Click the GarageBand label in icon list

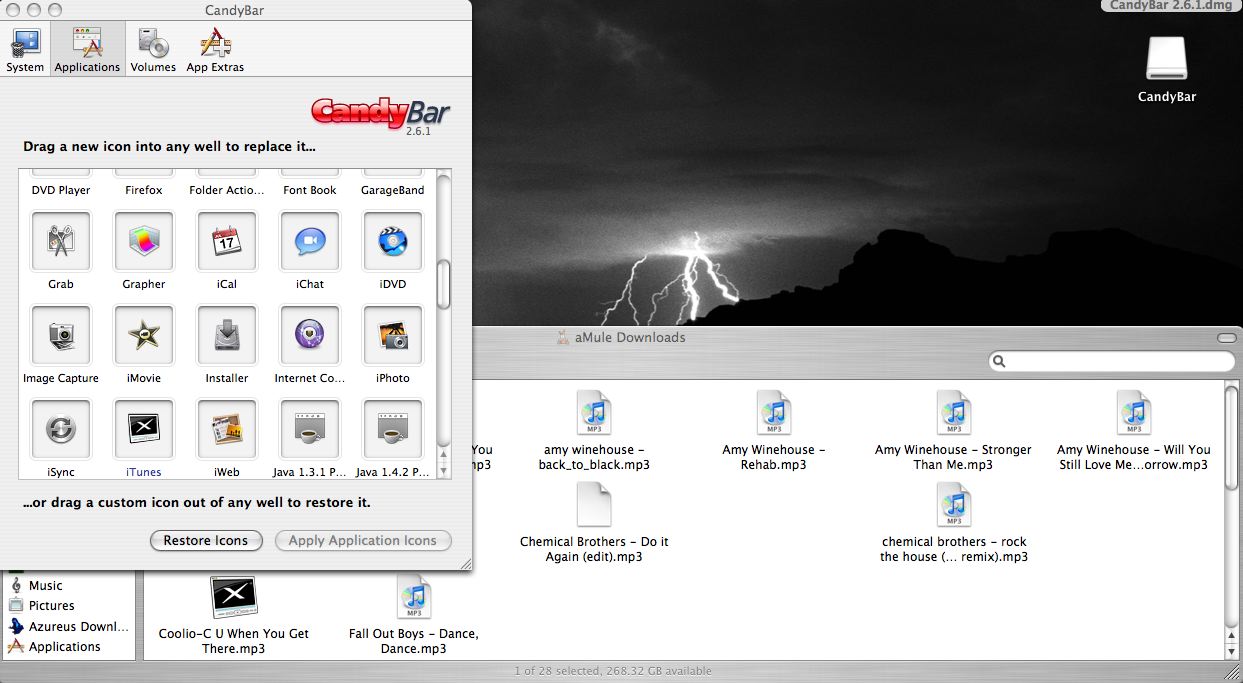[x=393, y=190]
